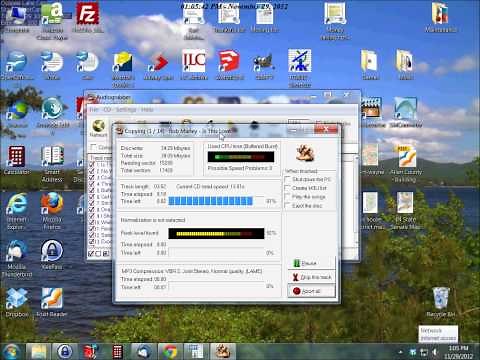
Task: Pause the current copying job
Action: [311, 263]
